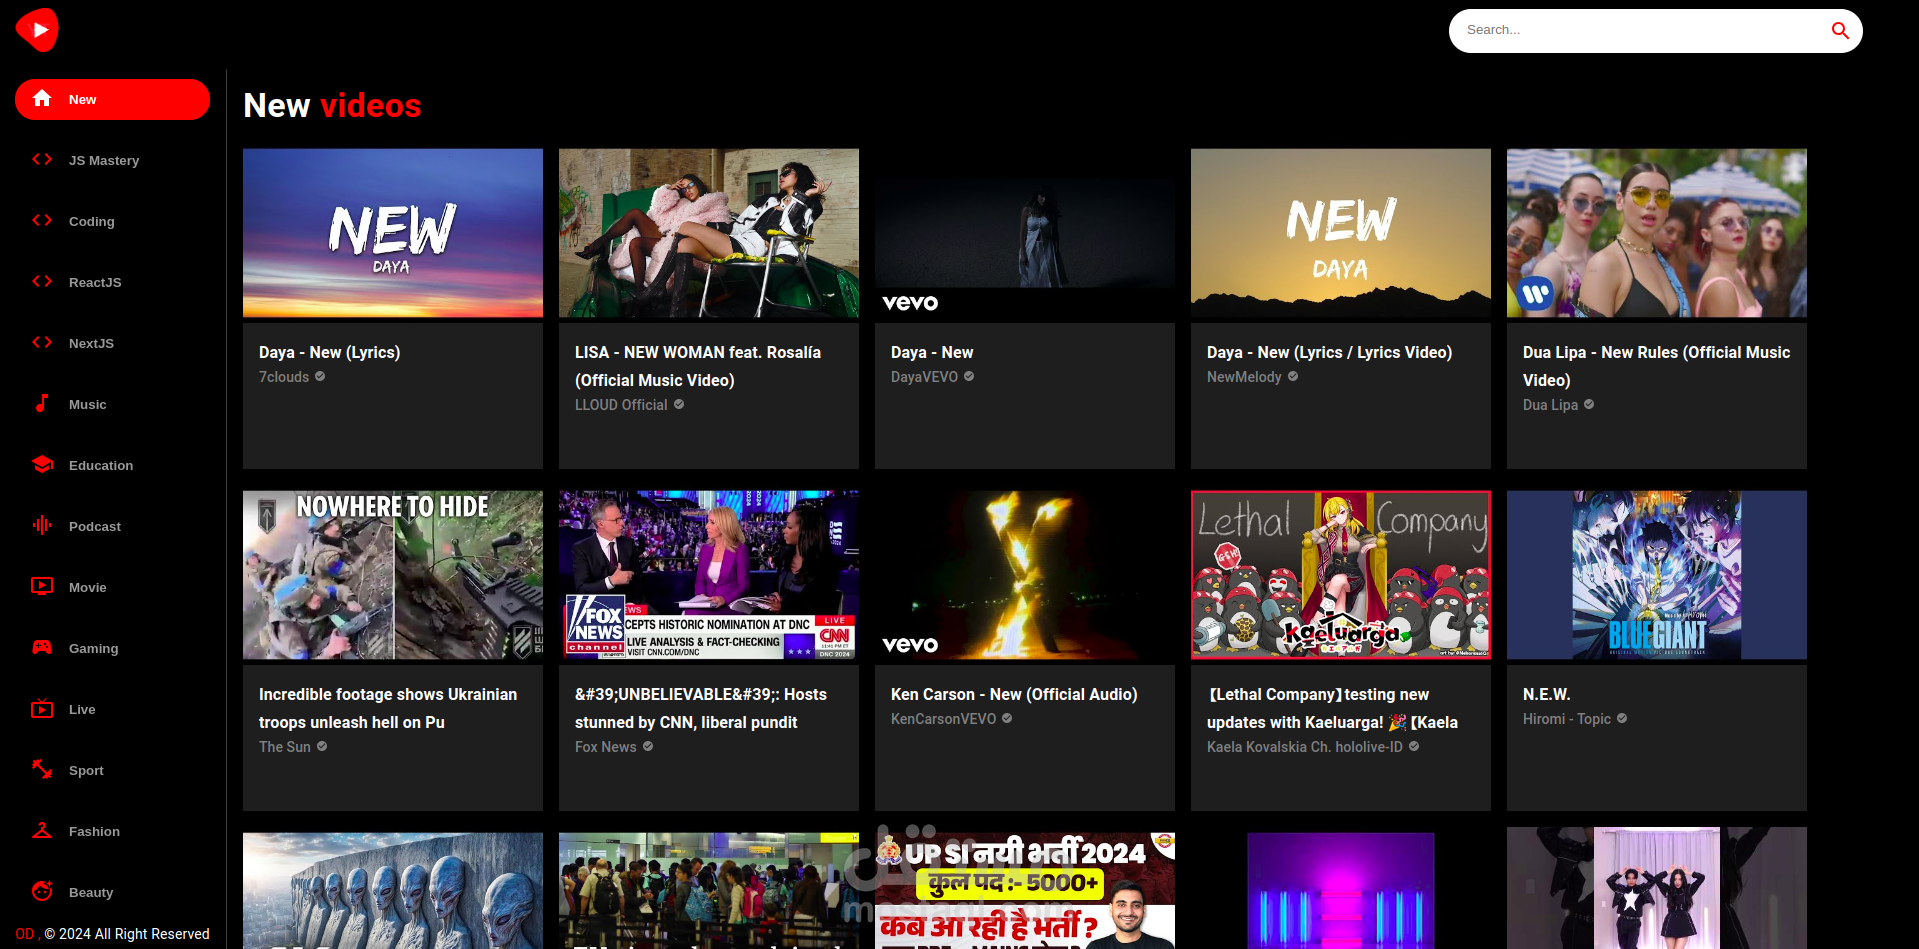Click verified badge next to NewMelody
Viewport: 1919px width, 949px height.
click(1293, 376)
